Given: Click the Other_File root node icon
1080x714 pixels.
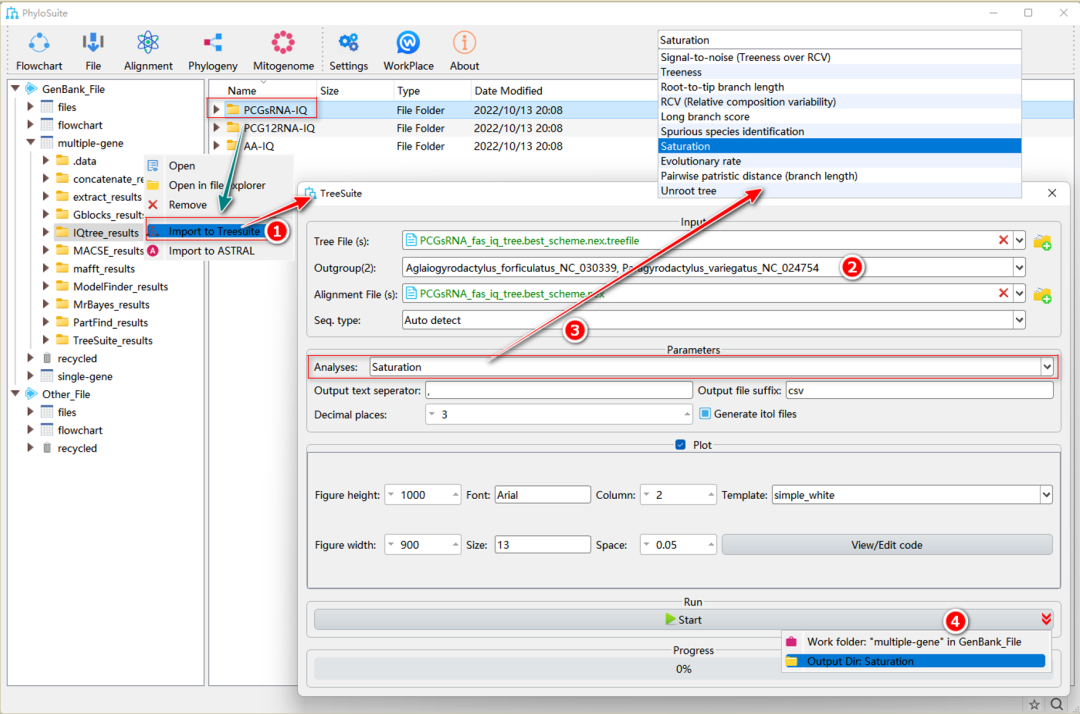Looking at the screenshot, I should coord(31,394).
